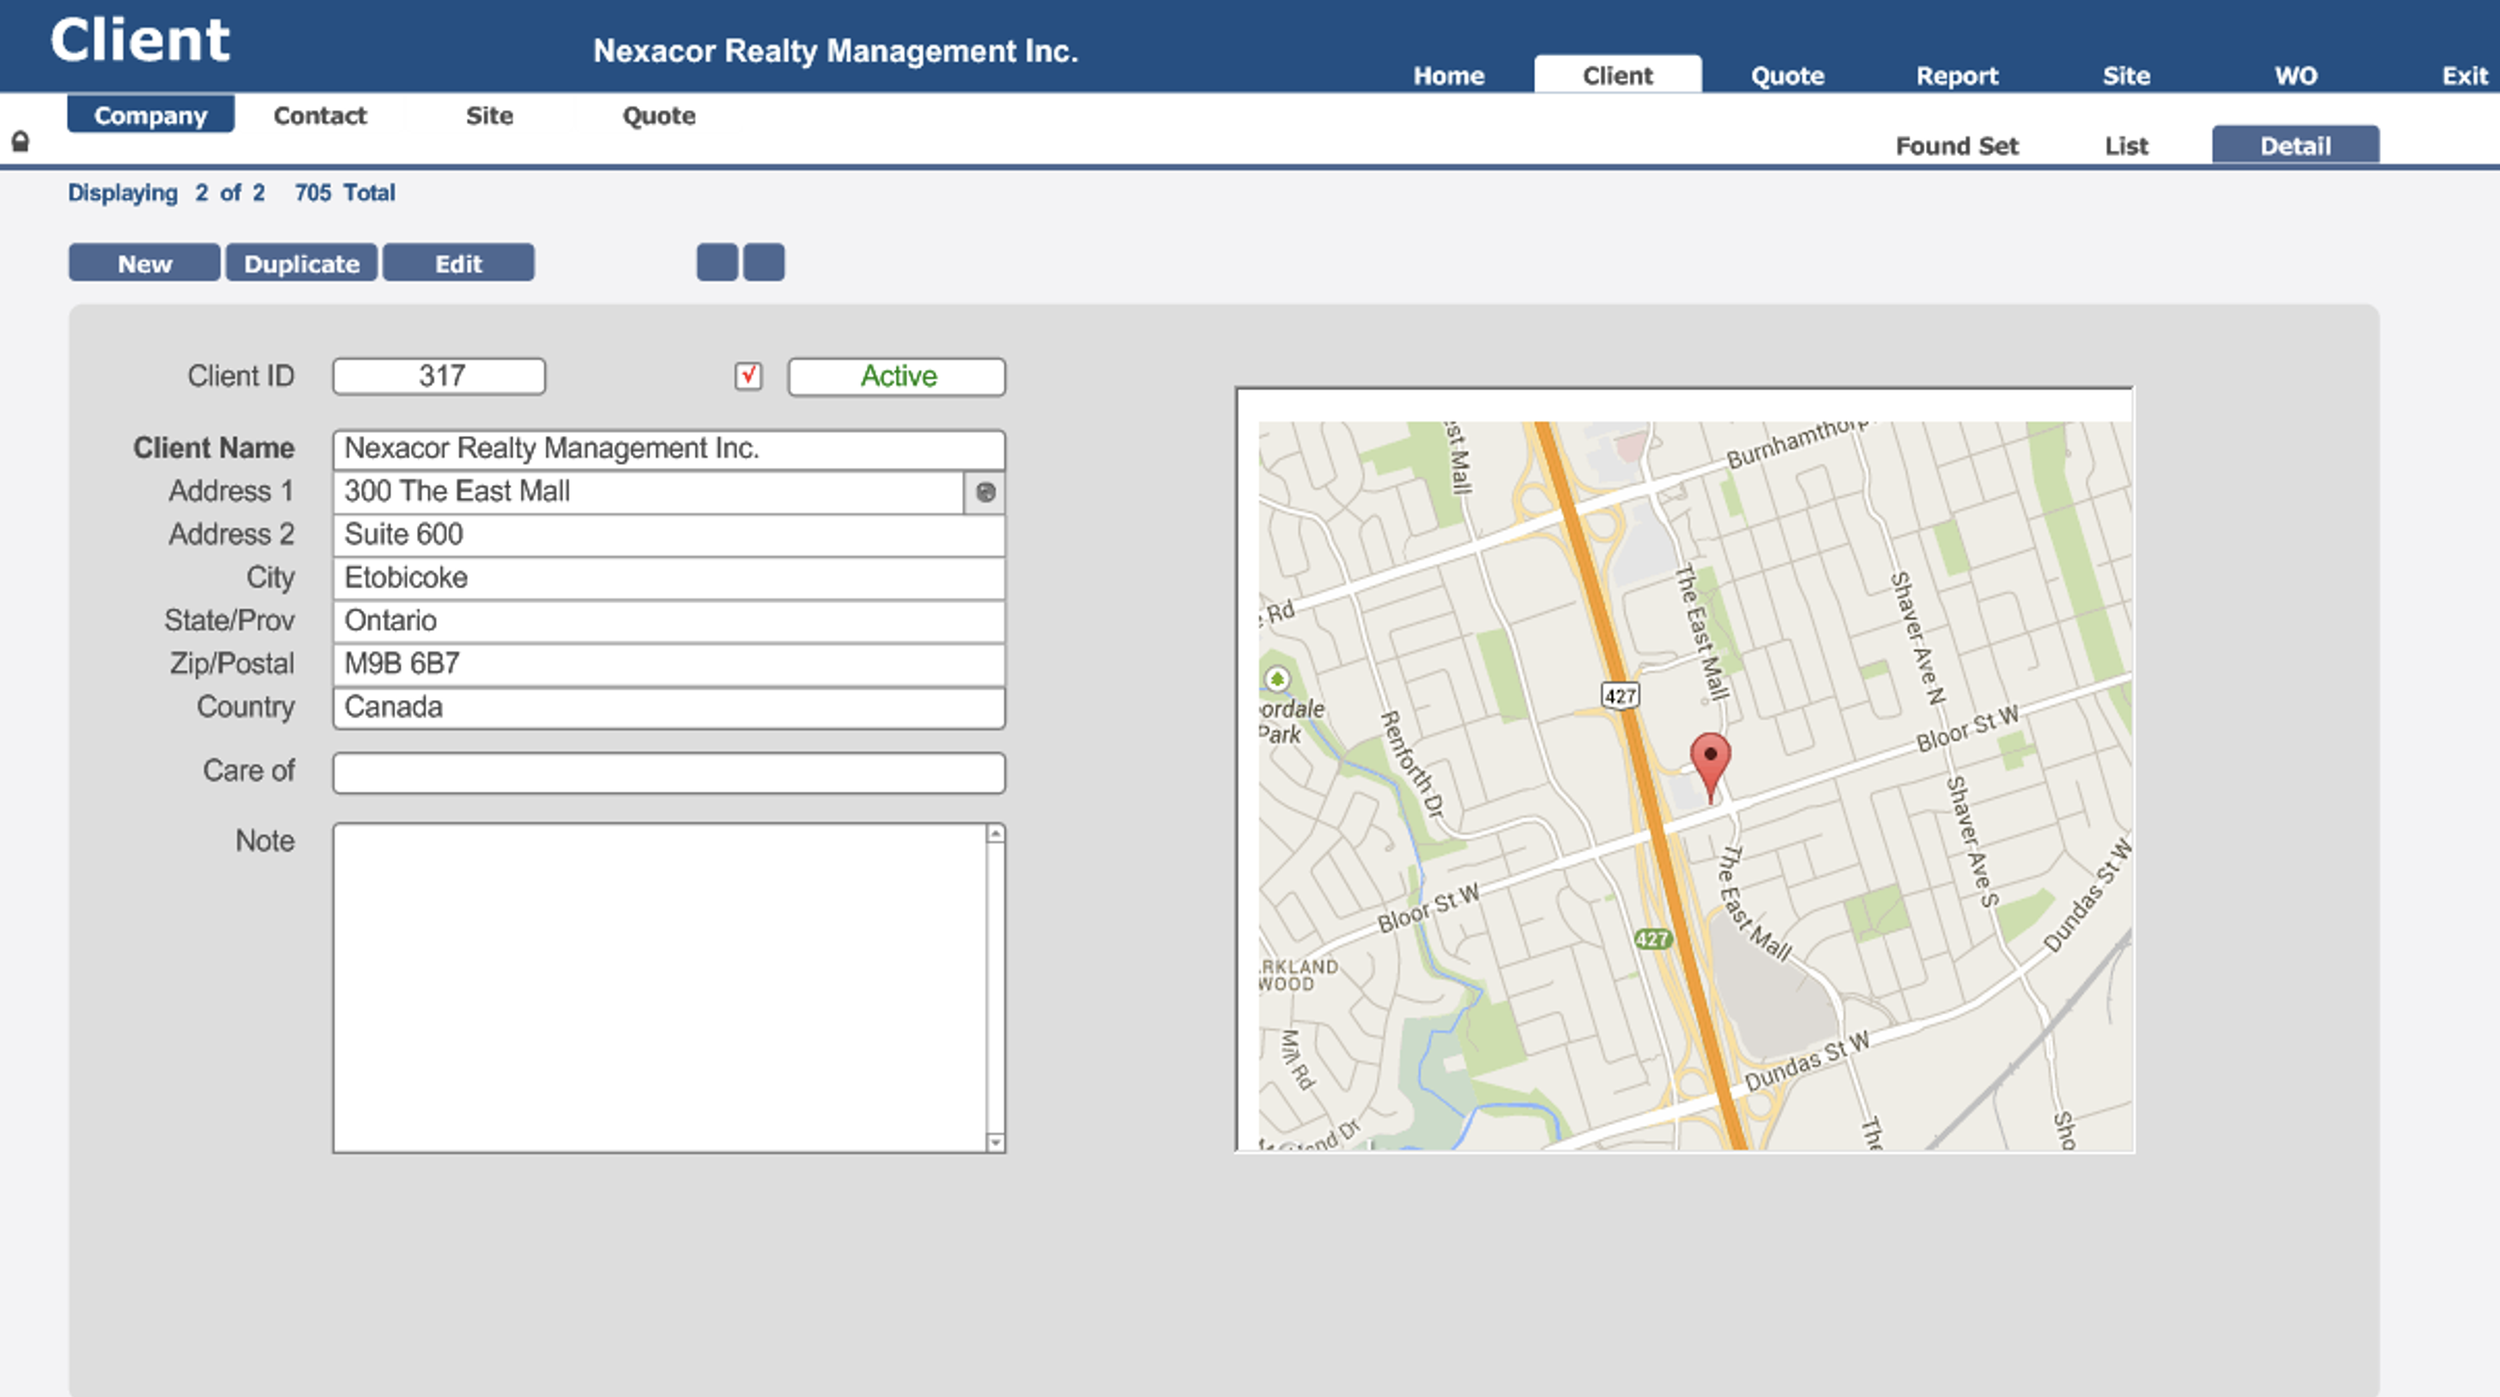This screenshot has width=2500, height=1397.
Task: Create a record with New button
Action: point(144,264)
